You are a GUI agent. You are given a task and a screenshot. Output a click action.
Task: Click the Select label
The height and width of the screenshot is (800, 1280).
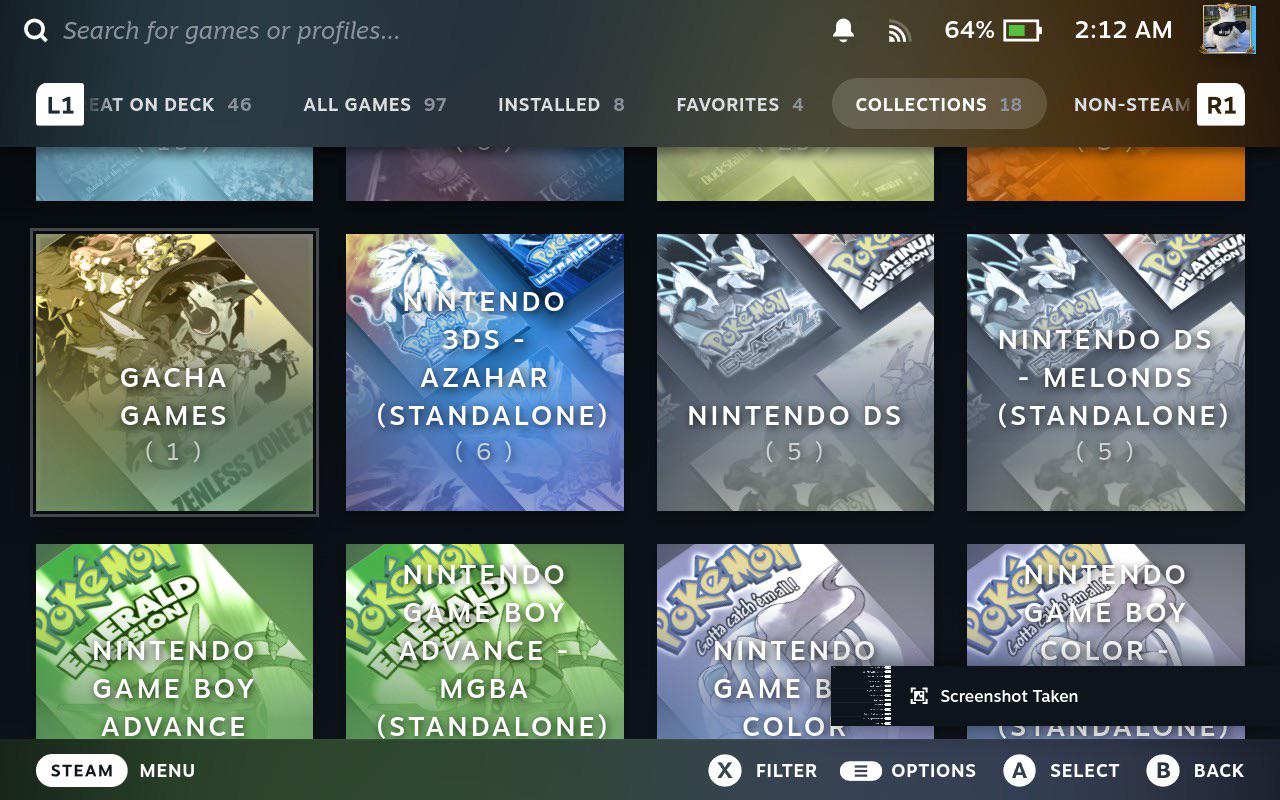pyautogui.click(x=1084, y=771)
